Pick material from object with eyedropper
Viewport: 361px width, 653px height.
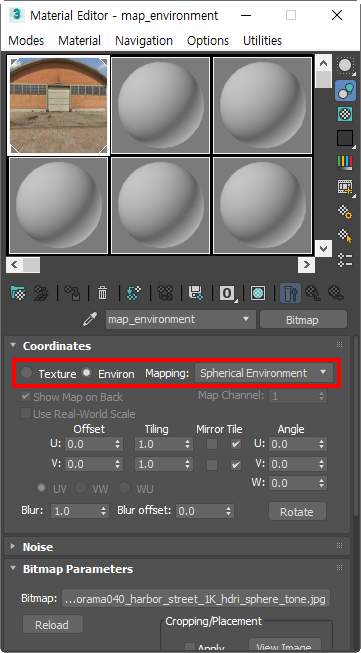coord(90,319)
